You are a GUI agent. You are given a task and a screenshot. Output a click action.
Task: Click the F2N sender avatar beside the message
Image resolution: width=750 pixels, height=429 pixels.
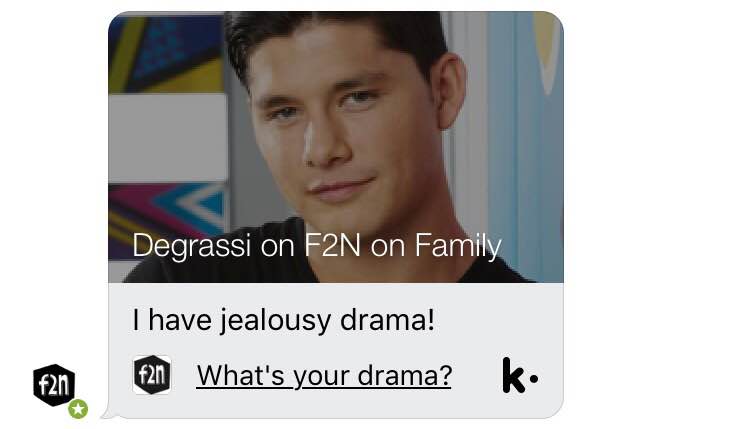[54, 385]
